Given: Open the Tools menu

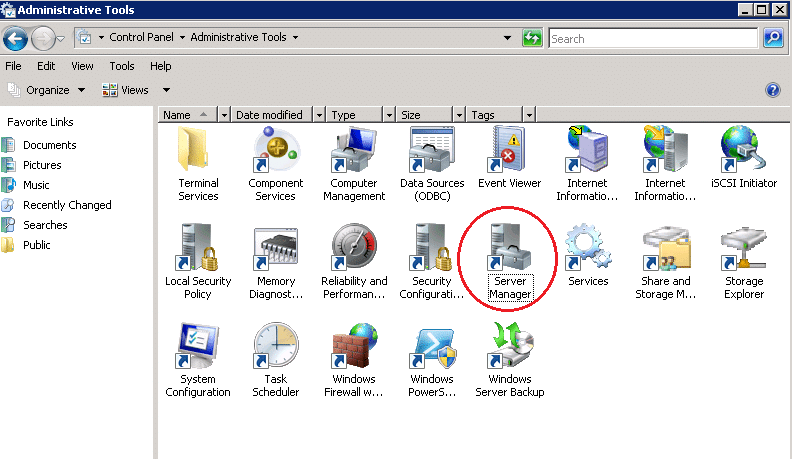Looking at the screenshot, I should point(122,66).
